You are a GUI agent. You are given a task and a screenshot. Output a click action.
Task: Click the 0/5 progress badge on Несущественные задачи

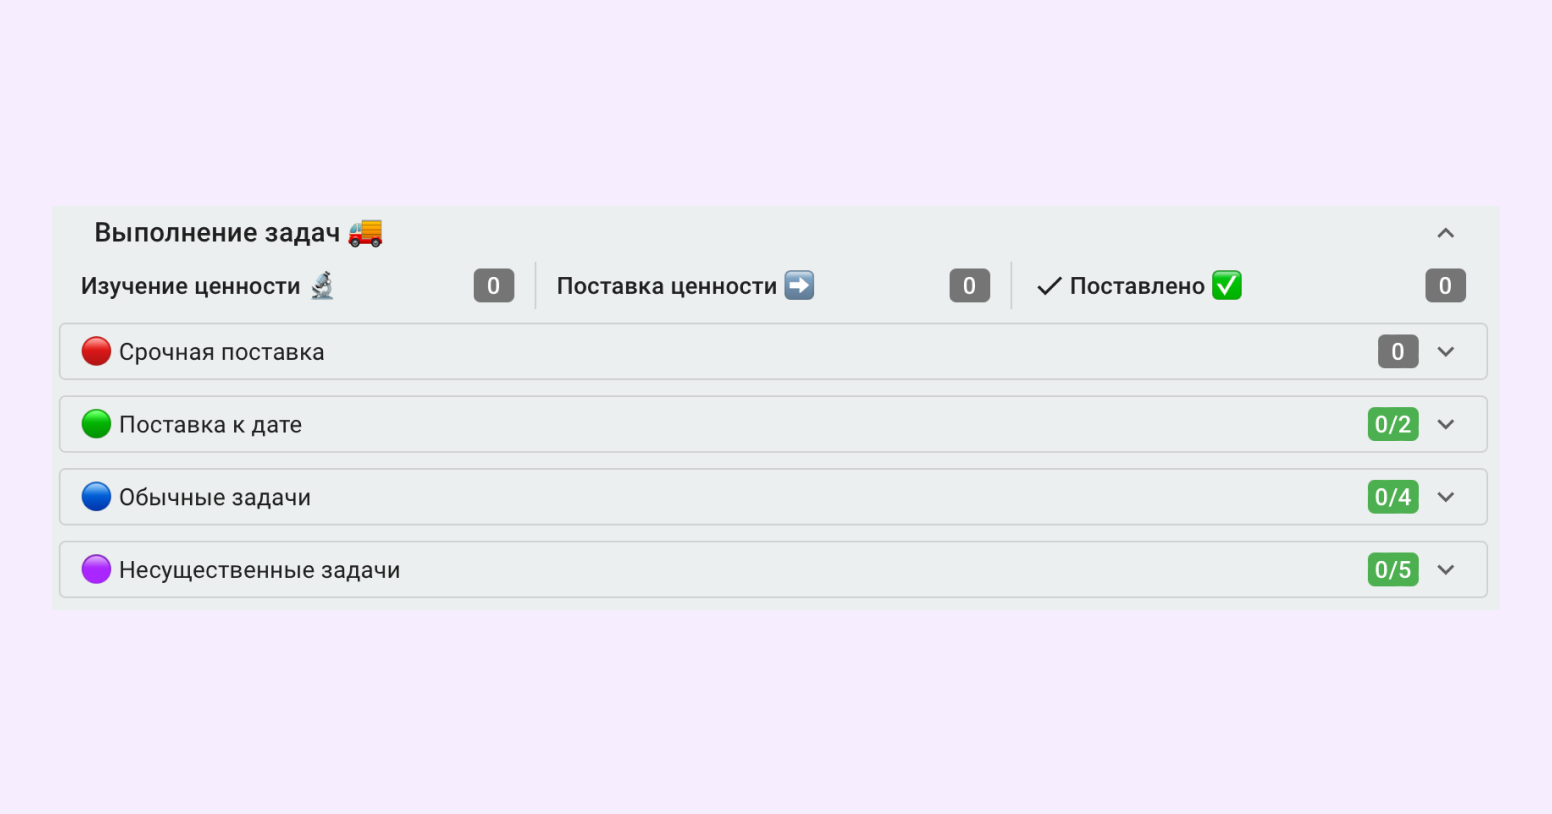(1393, 569)
